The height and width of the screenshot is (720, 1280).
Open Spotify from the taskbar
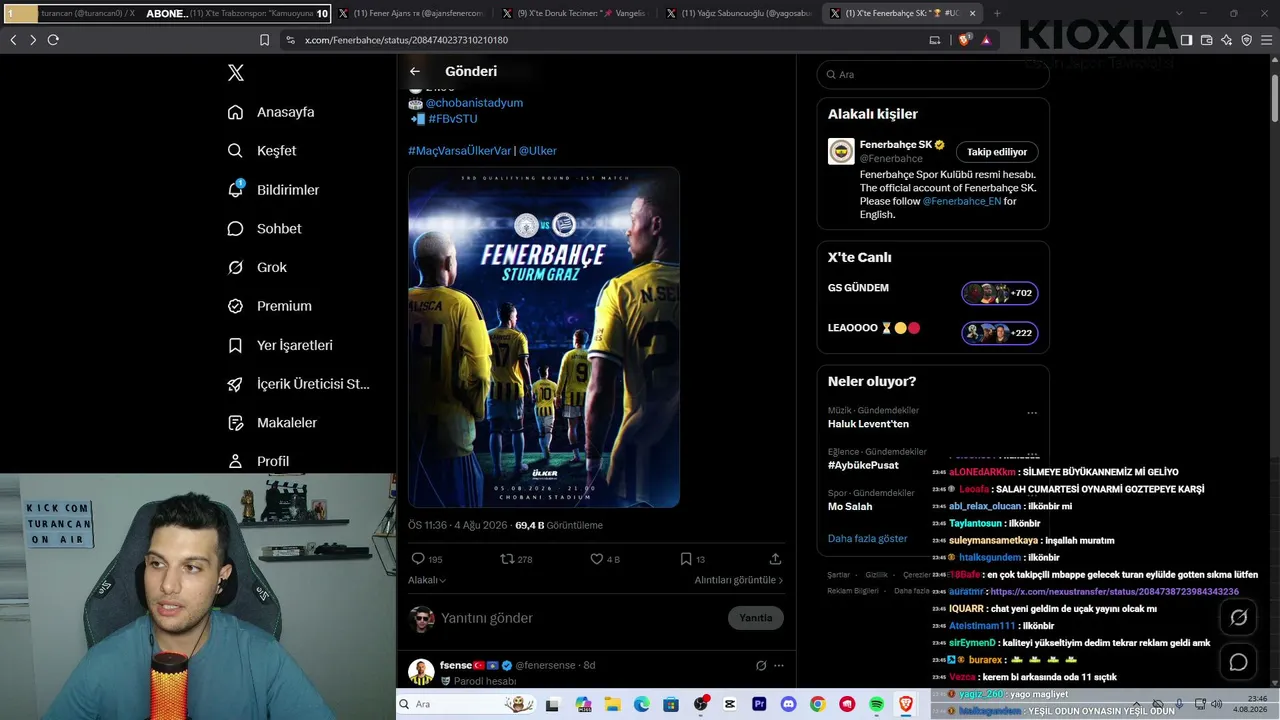[877, 705]
